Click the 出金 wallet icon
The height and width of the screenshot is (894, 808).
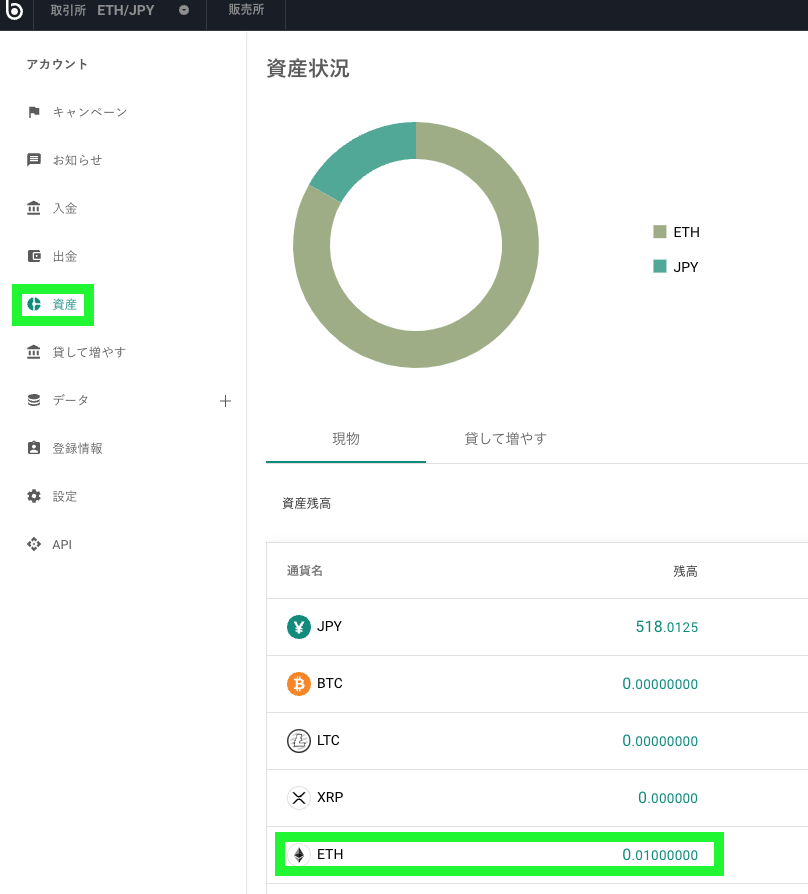click(34, 256)
